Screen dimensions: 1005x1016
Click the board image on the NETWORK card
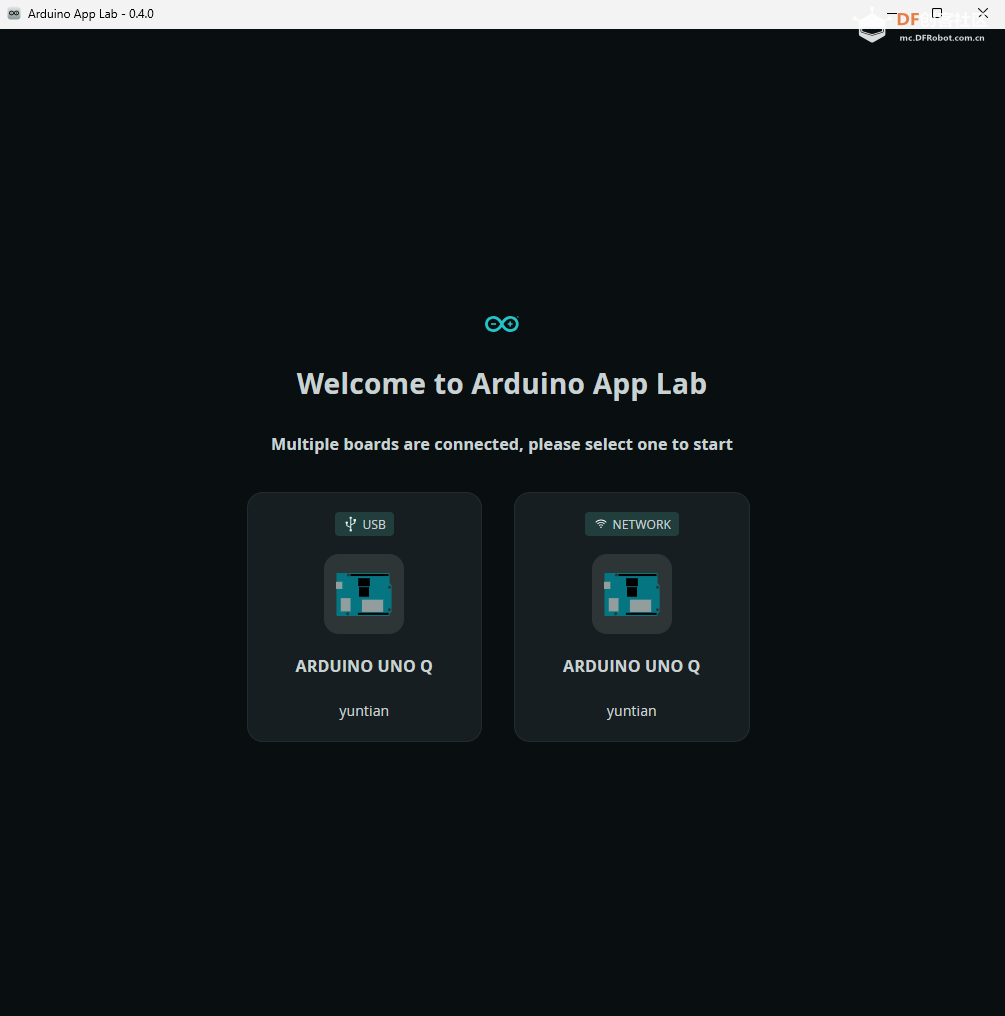631,594
